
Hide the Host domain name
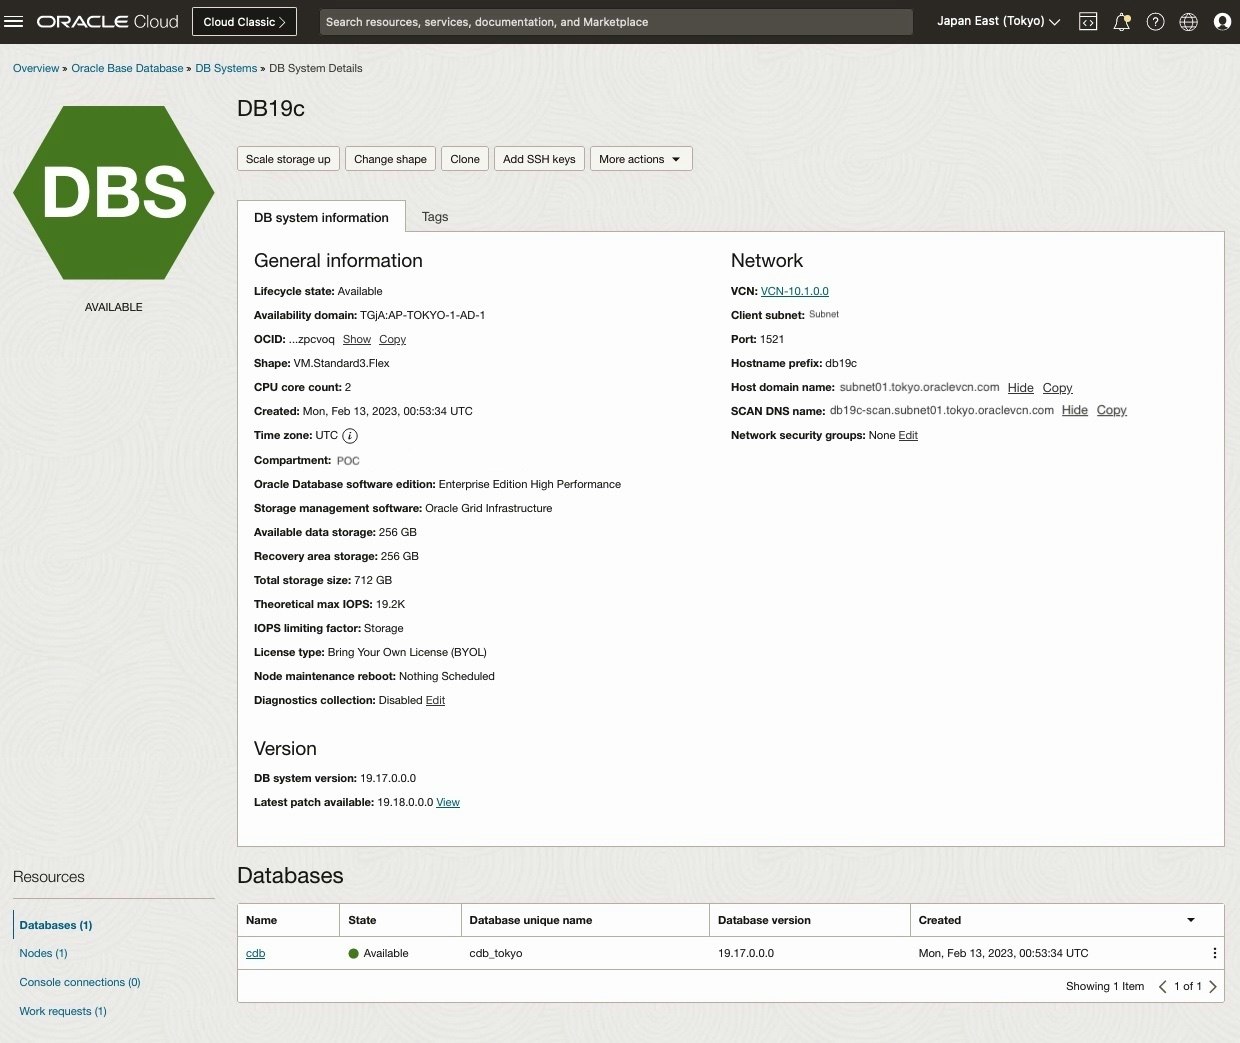[x=1021, y=388]
